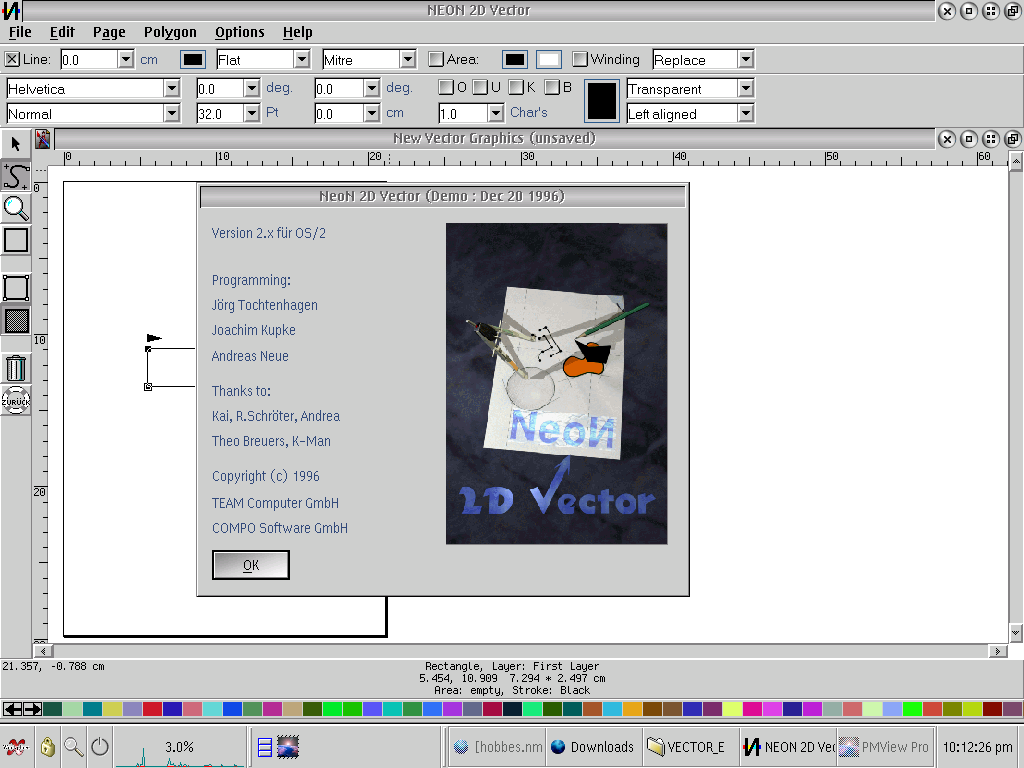Toggle the U underline checkbox
Image resolution: width=1024 pixels, height=768 pixels.
480,88
